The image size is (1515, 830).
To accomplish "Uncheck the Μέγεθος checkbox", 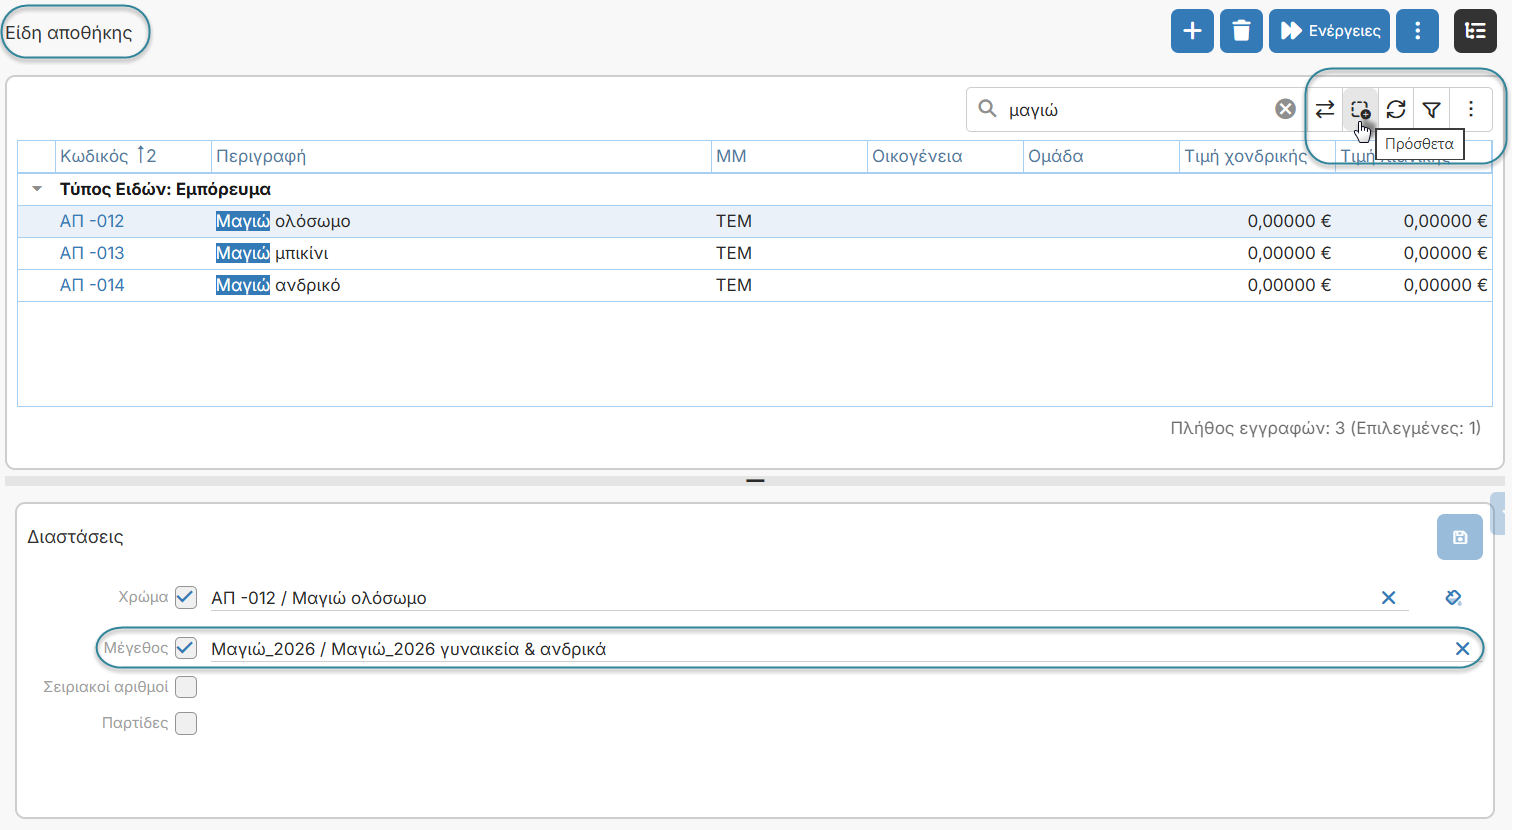I will pyautogui.click(x=186, y=648).
